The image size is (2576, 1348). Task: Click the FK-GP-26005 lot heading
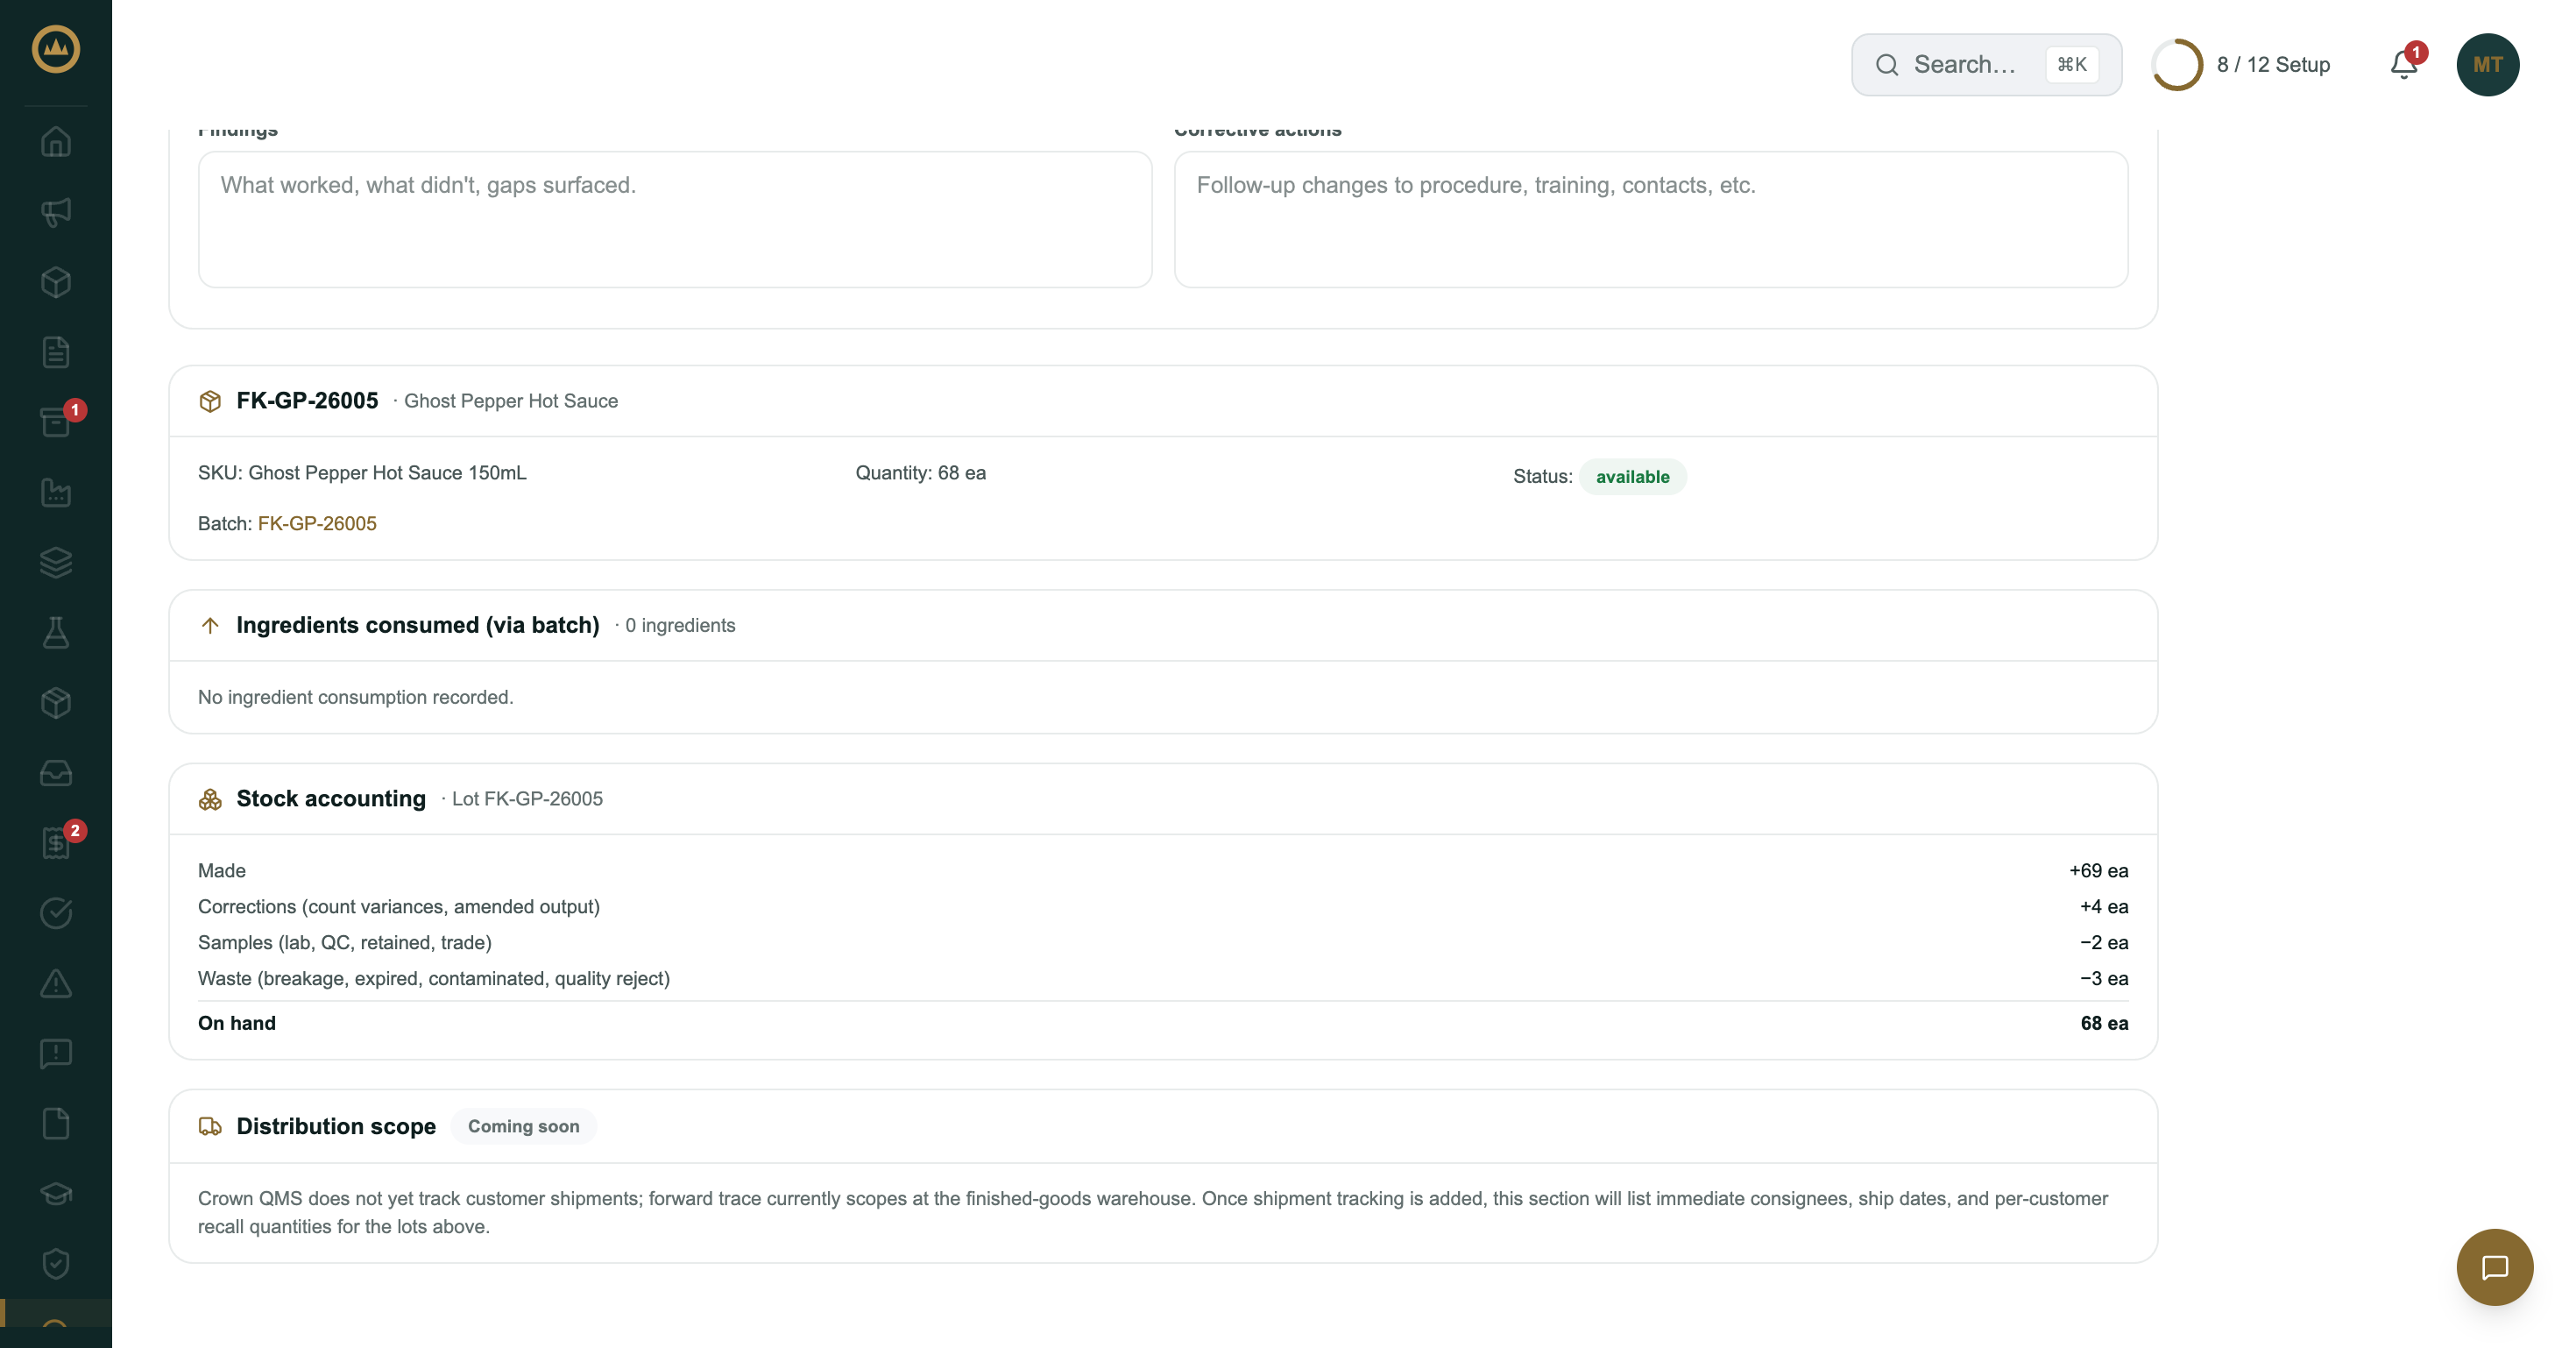coord(307,401)
